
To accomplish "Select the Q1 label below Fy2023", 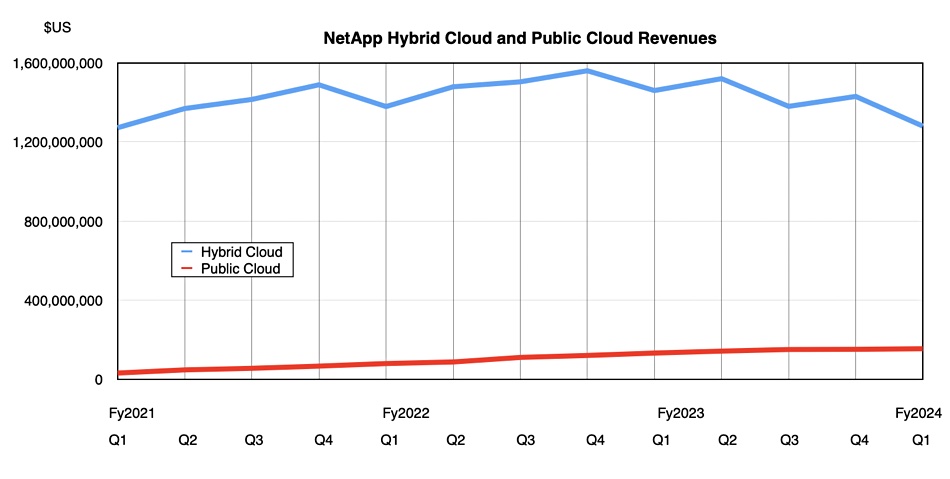I will tap(660, 440).
